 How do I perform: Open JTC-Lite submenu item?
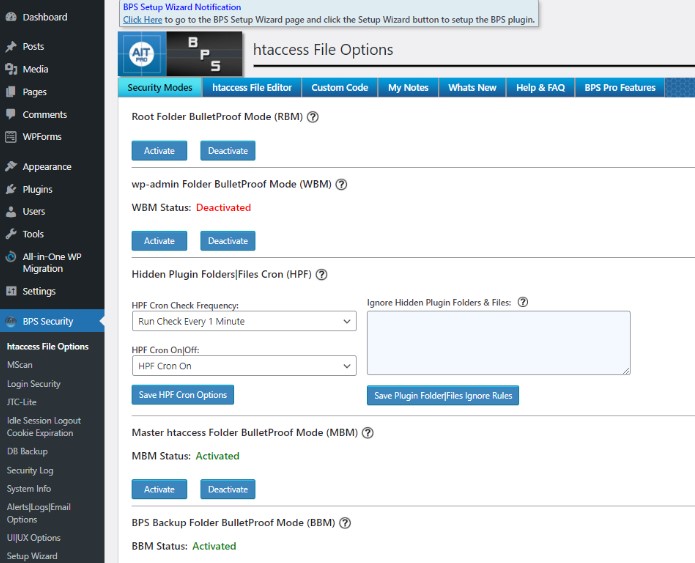[21, 402]
